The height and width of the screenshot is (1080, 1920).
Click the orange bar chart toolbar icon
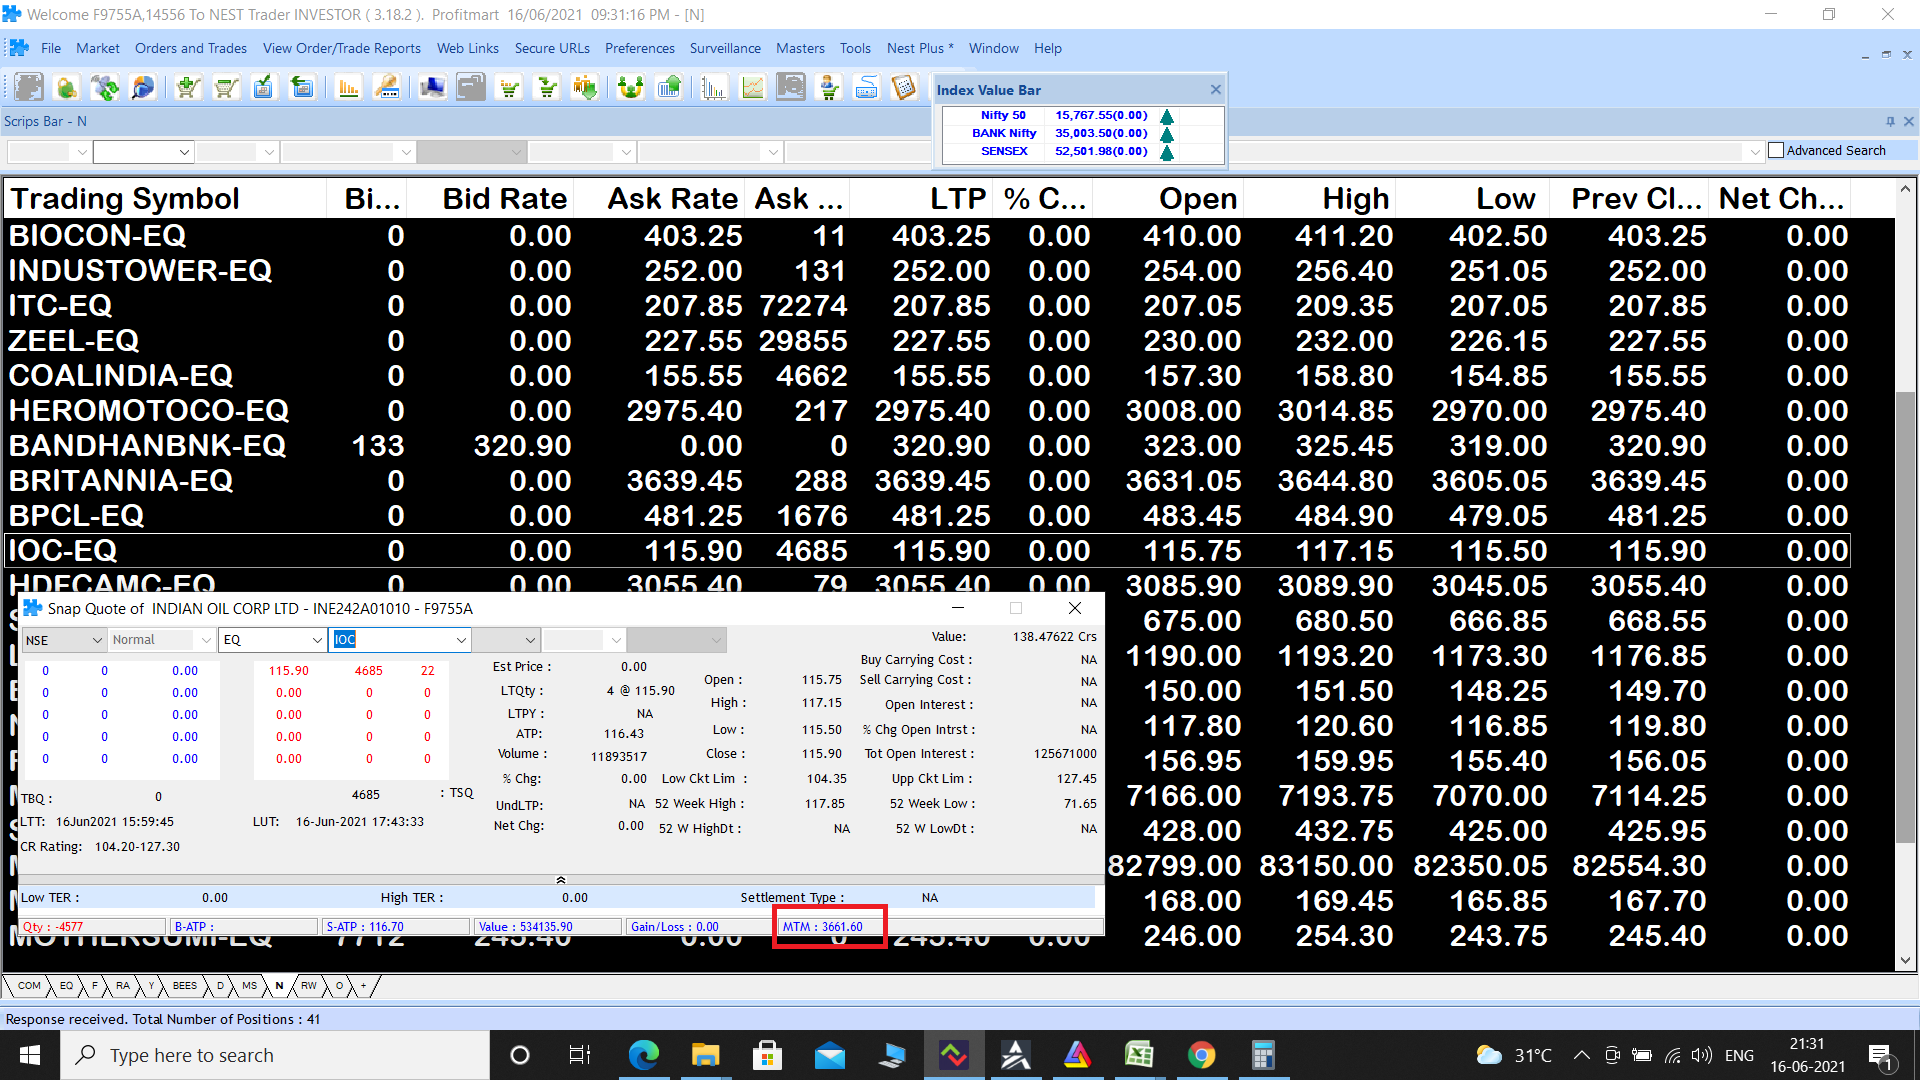coord(348,88)
